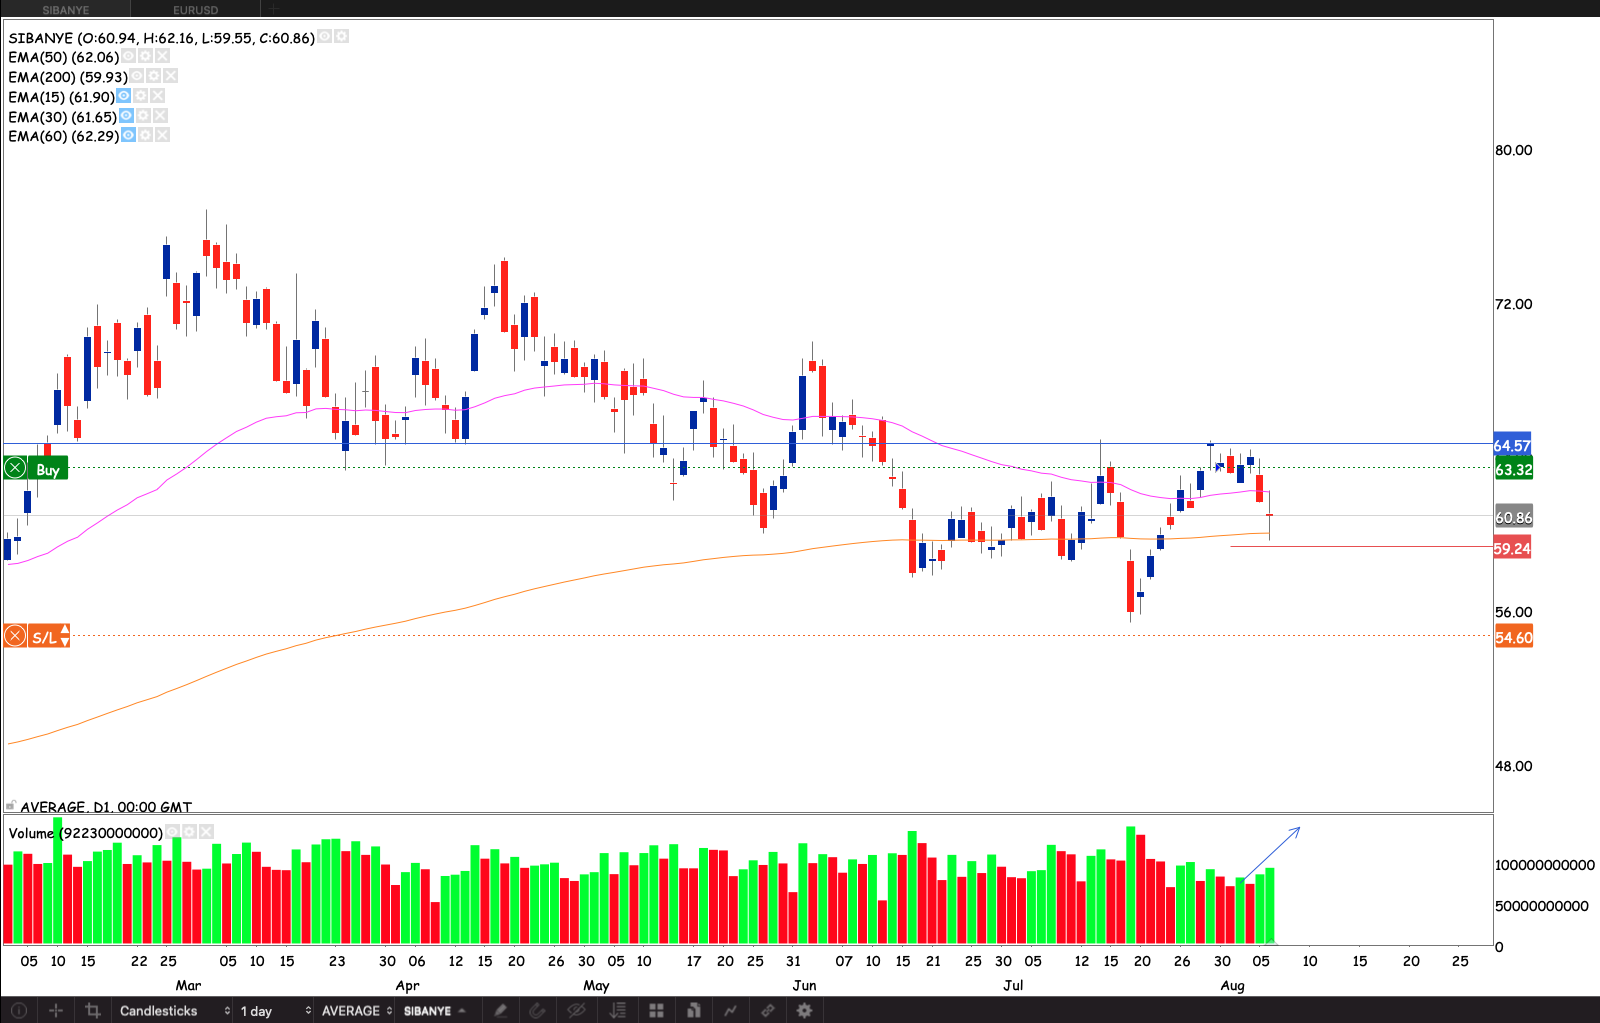This screenshot has height=1023, width=1600.
Task: Open settings gear for EMA(50) indicator
Action: point(145,57)
